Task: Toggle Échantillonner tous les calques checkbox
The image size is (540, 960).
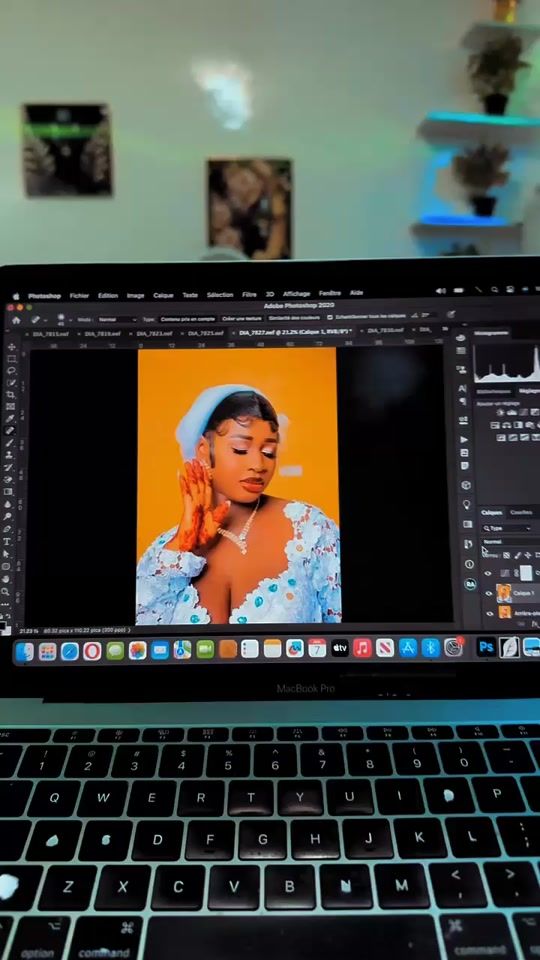Action: [x=330, y=317]
